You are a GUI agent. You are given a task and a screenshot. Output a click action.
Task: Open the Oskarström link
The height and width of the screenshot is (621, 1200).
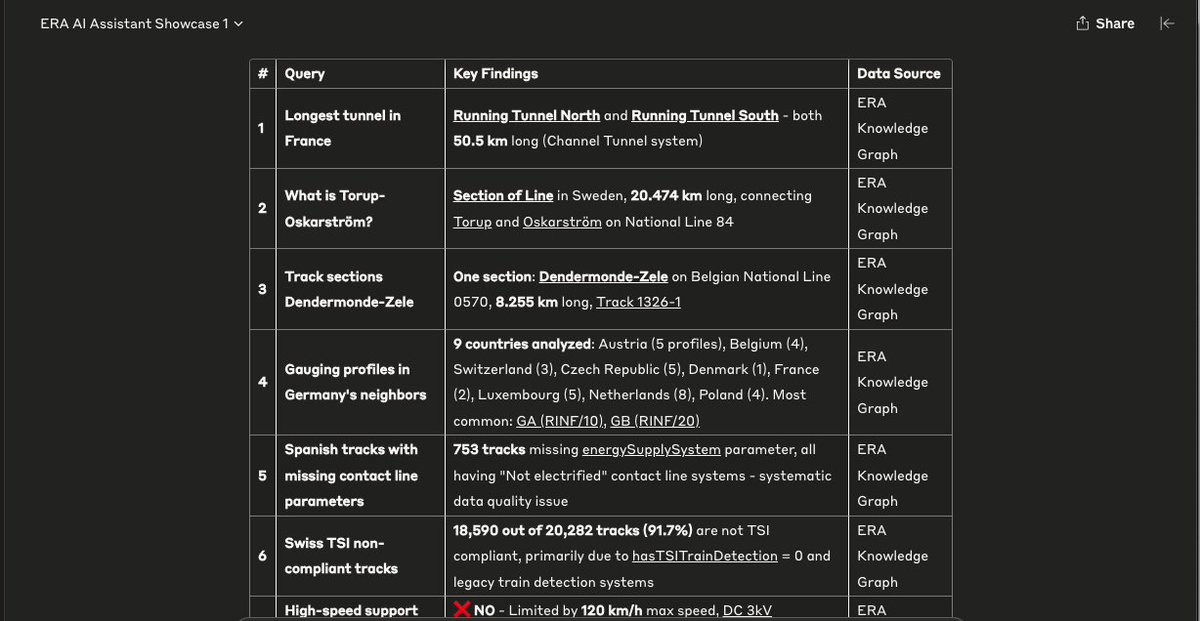click(562, 221)
